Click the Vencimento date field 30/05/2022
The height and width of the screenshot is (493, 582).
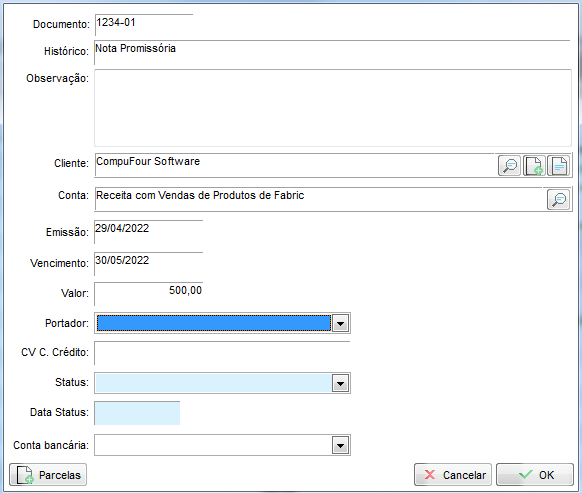[x=148, y=264]
